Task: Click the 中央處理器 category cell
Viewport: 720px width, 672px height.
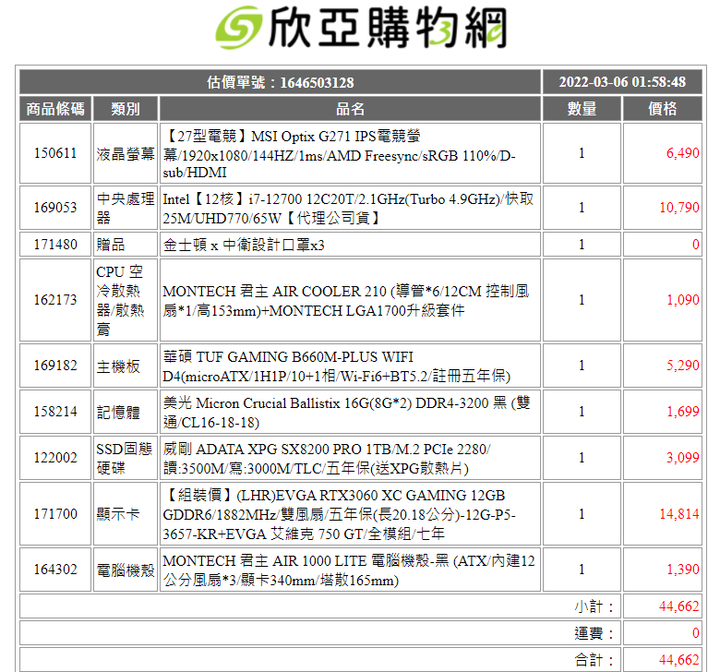Action: click(x=125, y=208)
